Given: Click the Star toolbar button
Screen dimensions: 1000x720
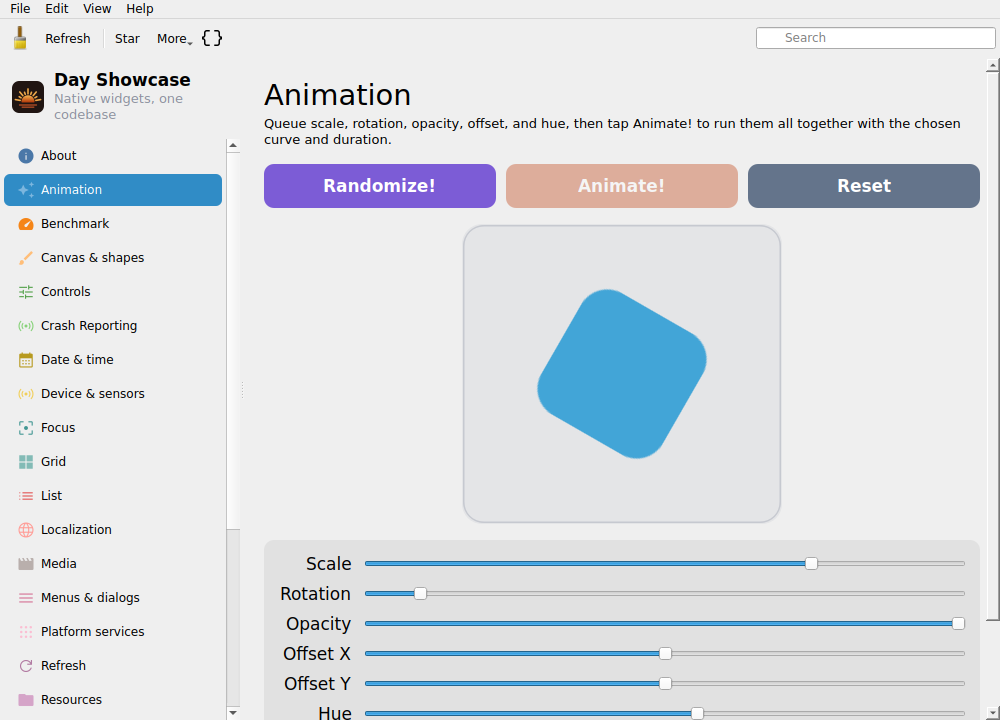Looking at the screenshot, I should (x=127, y=38).
